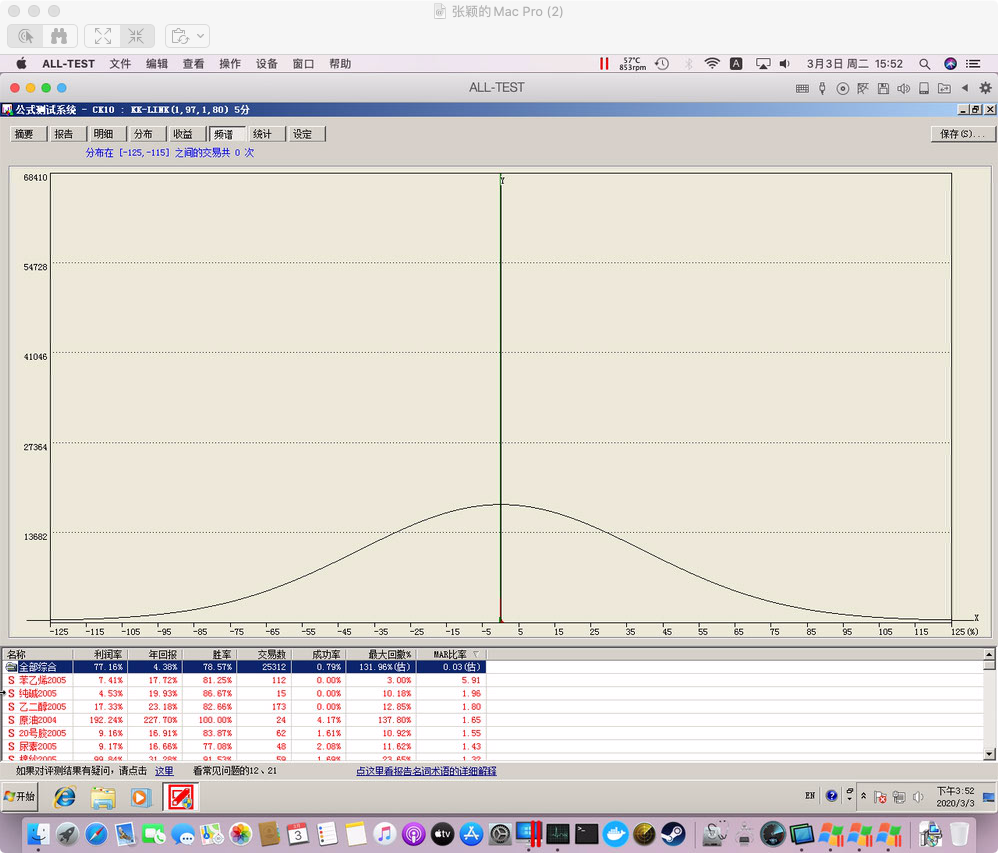Select the 尿素2005 row
The height and width of the screenshot is (853, 998).
pos(245,746)
